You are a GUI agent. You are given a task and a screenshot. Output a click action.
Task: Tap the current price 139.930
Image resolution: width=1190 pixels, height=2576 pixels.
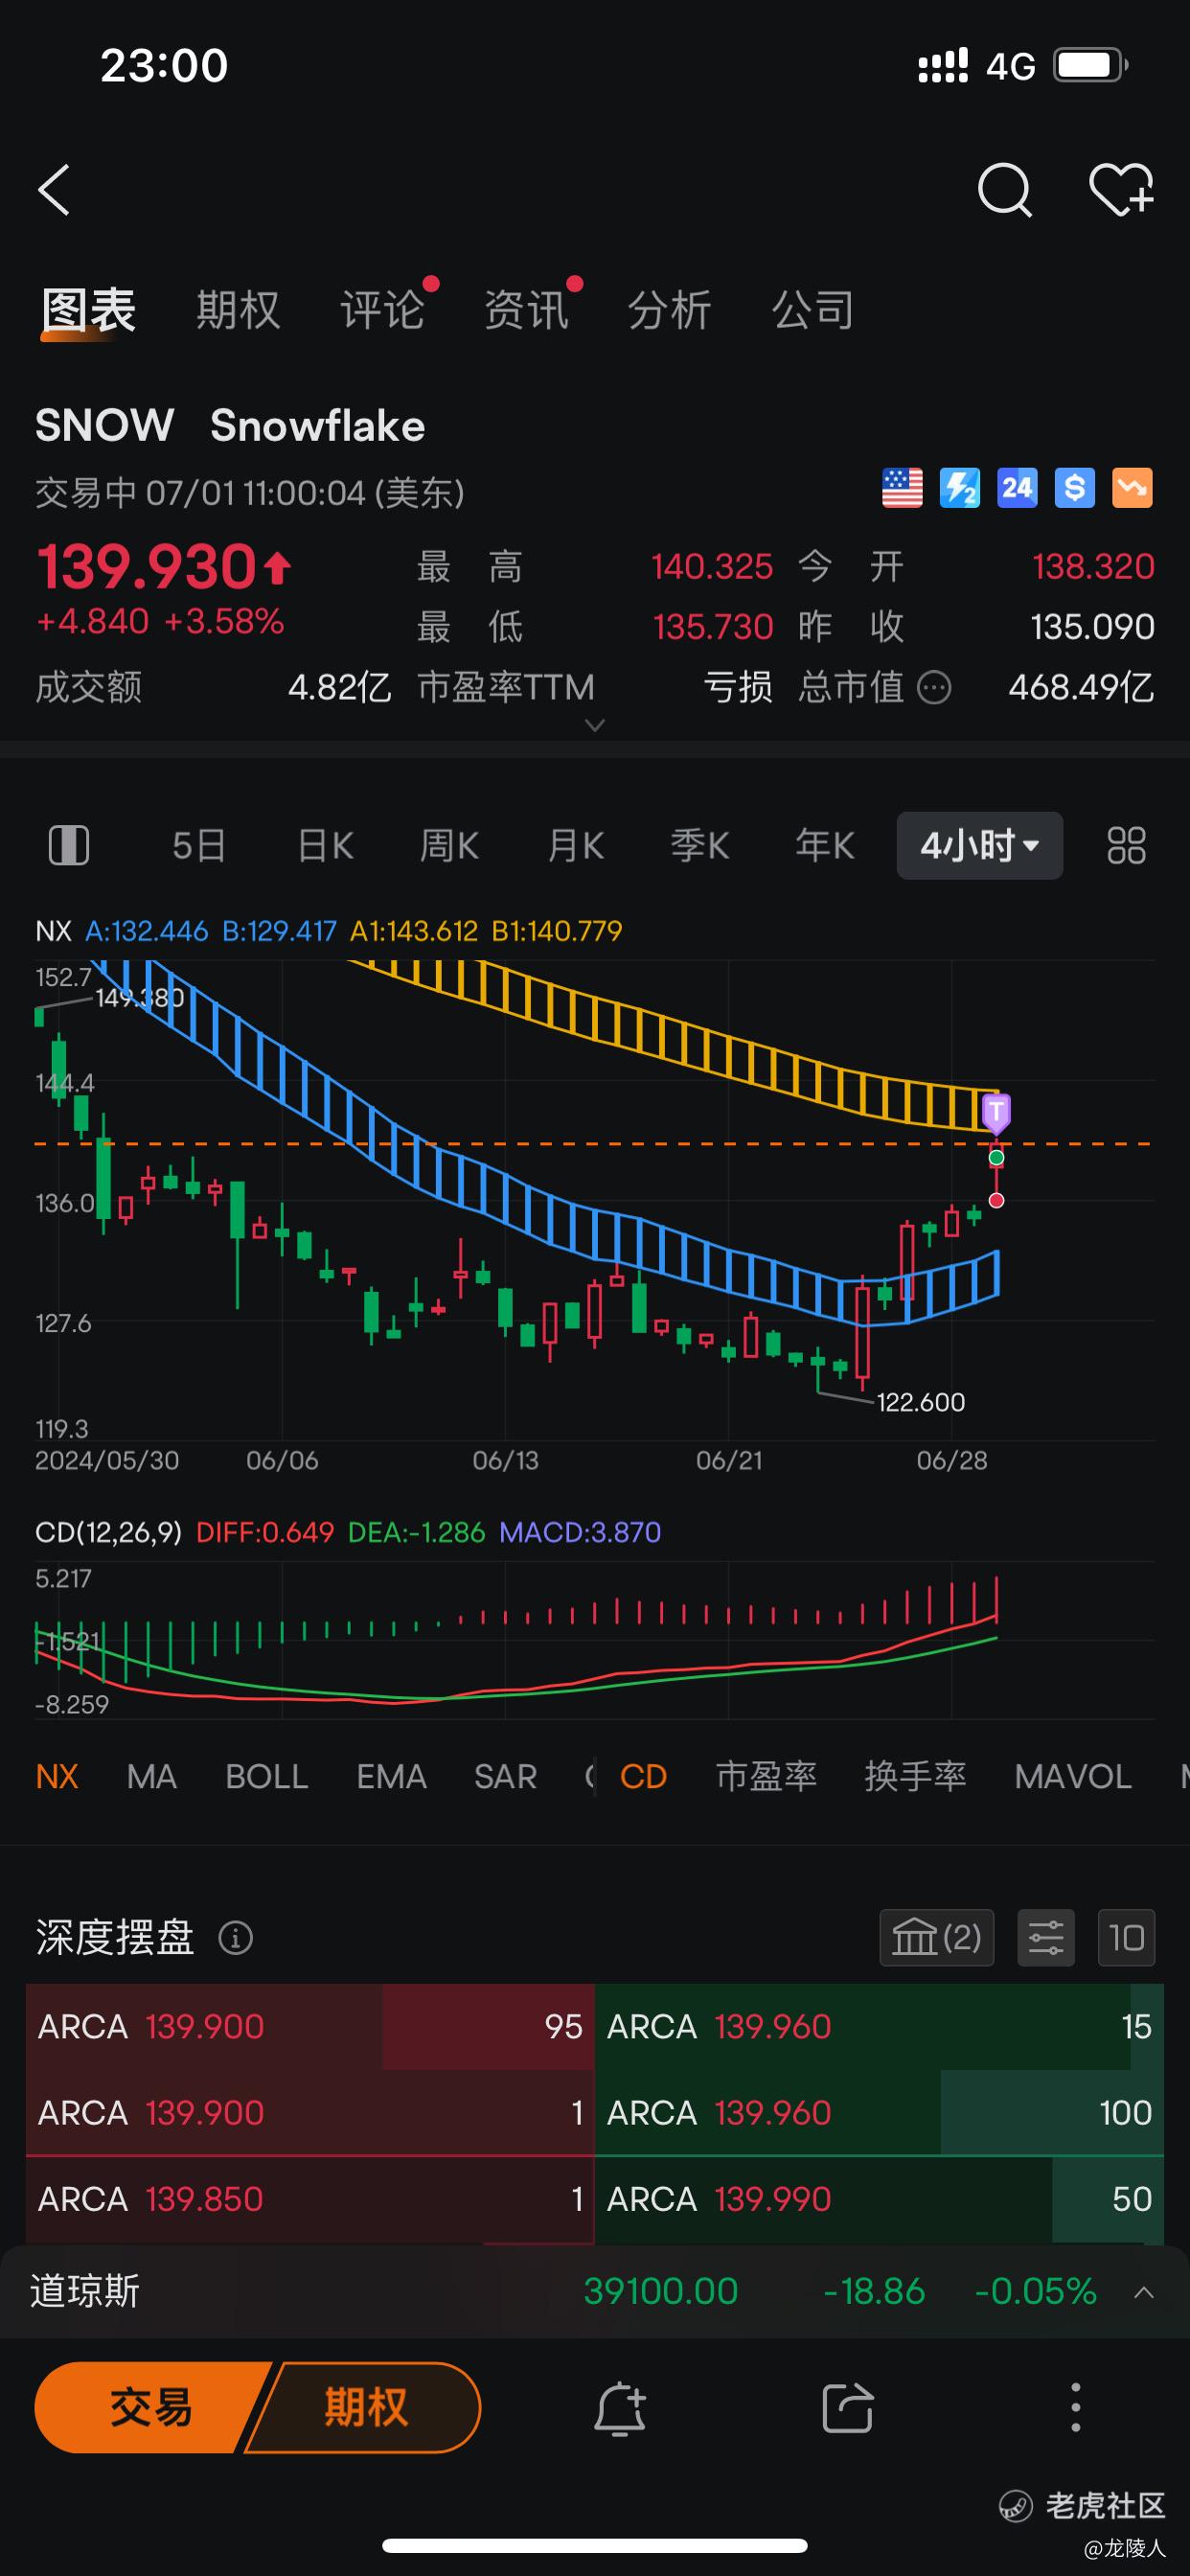[x=148, y=567]
